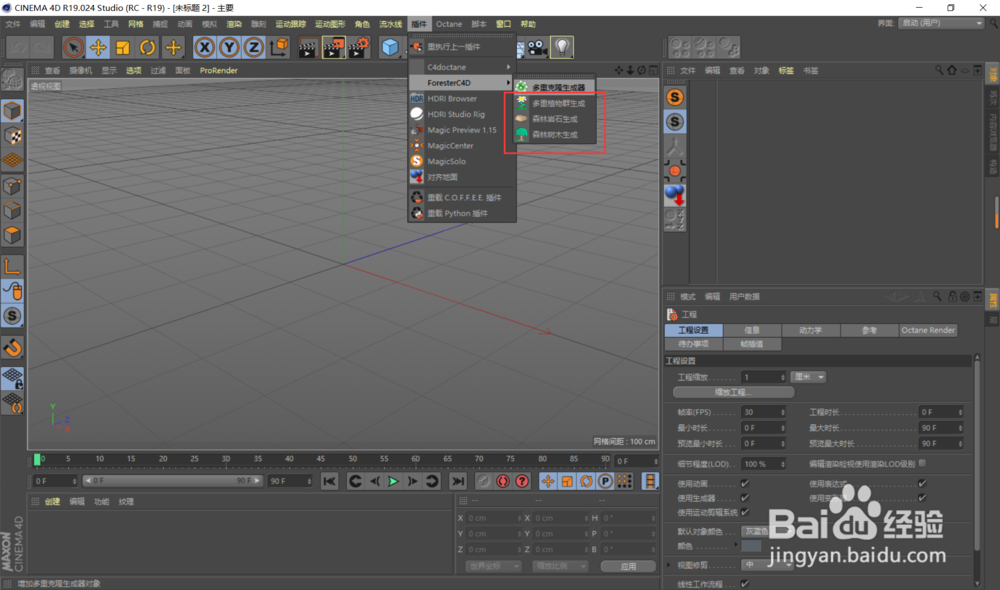Choose Magic Preview 1.15 entry

click(x=462, y=130)
